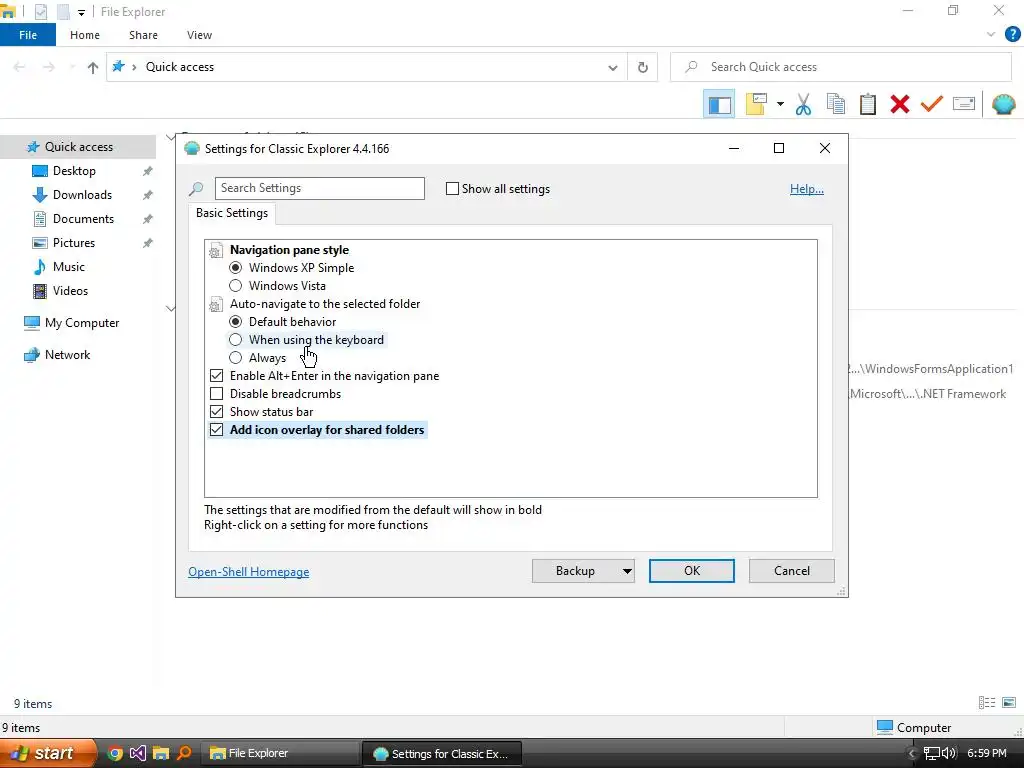
Task: Launch Visual Studio from the taskbar
Action: (x=137, y=753)
